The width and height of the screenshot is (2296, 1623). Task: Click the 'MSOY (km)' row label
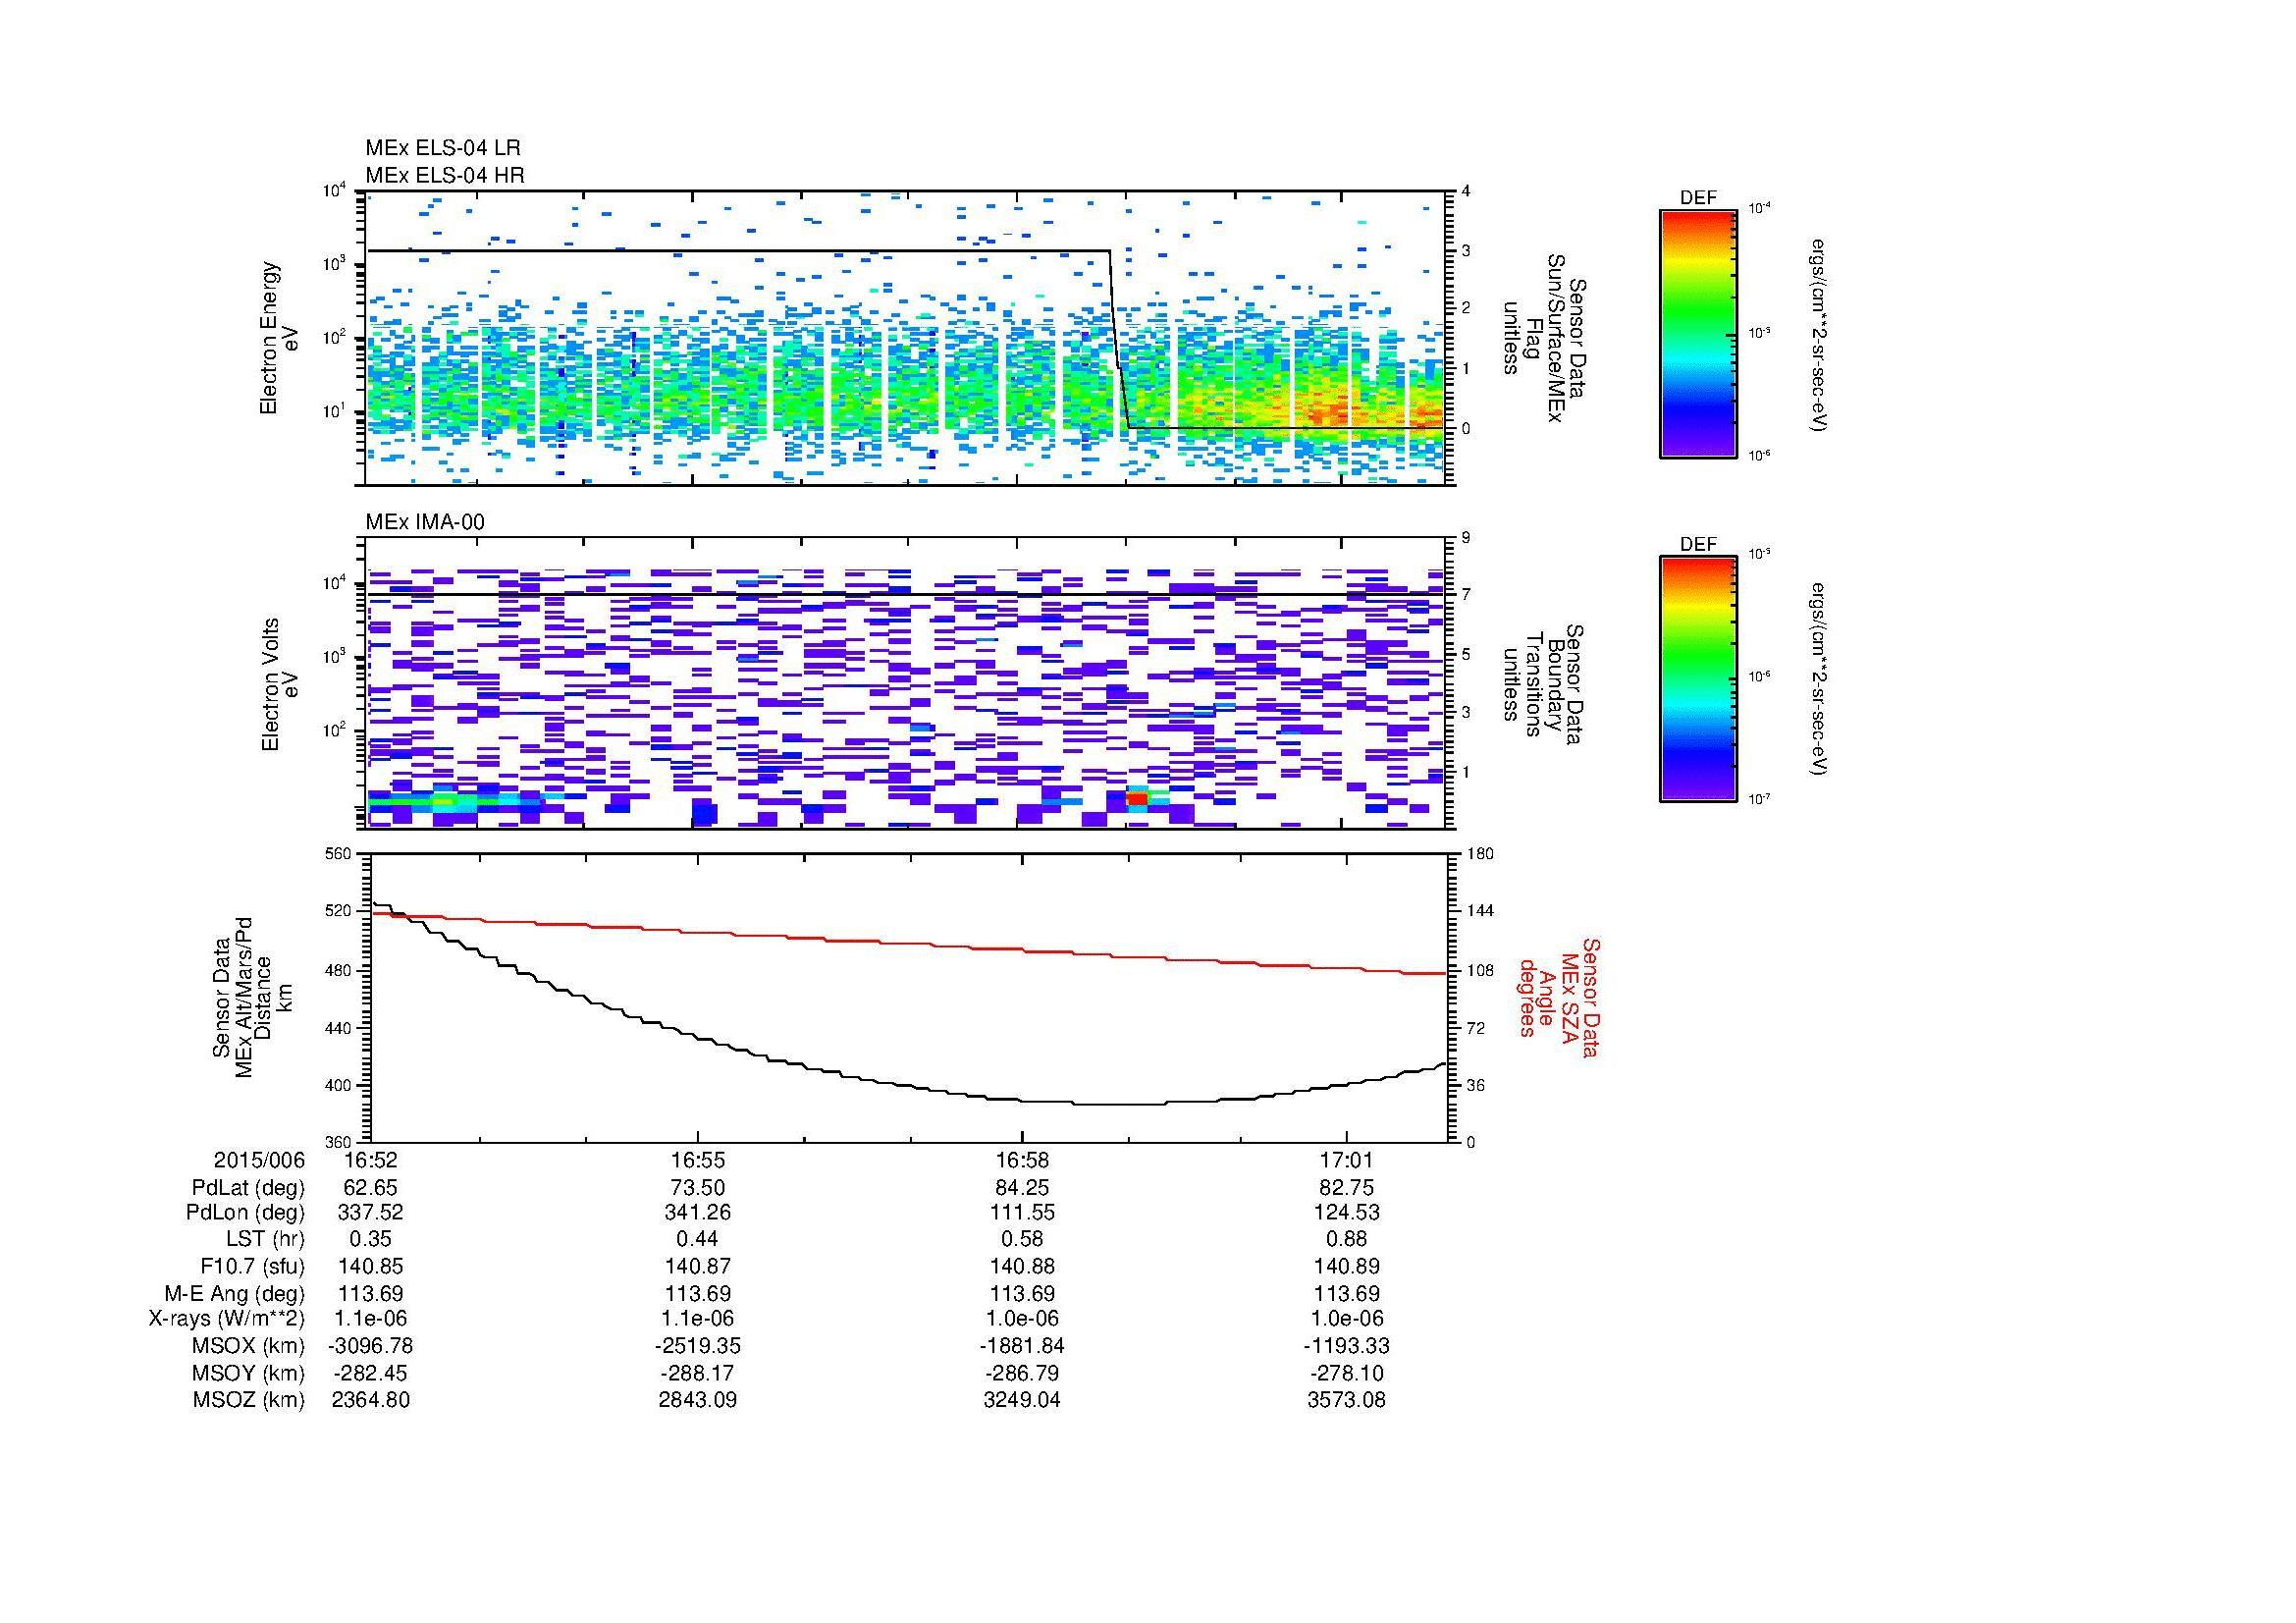[248, 1373]
